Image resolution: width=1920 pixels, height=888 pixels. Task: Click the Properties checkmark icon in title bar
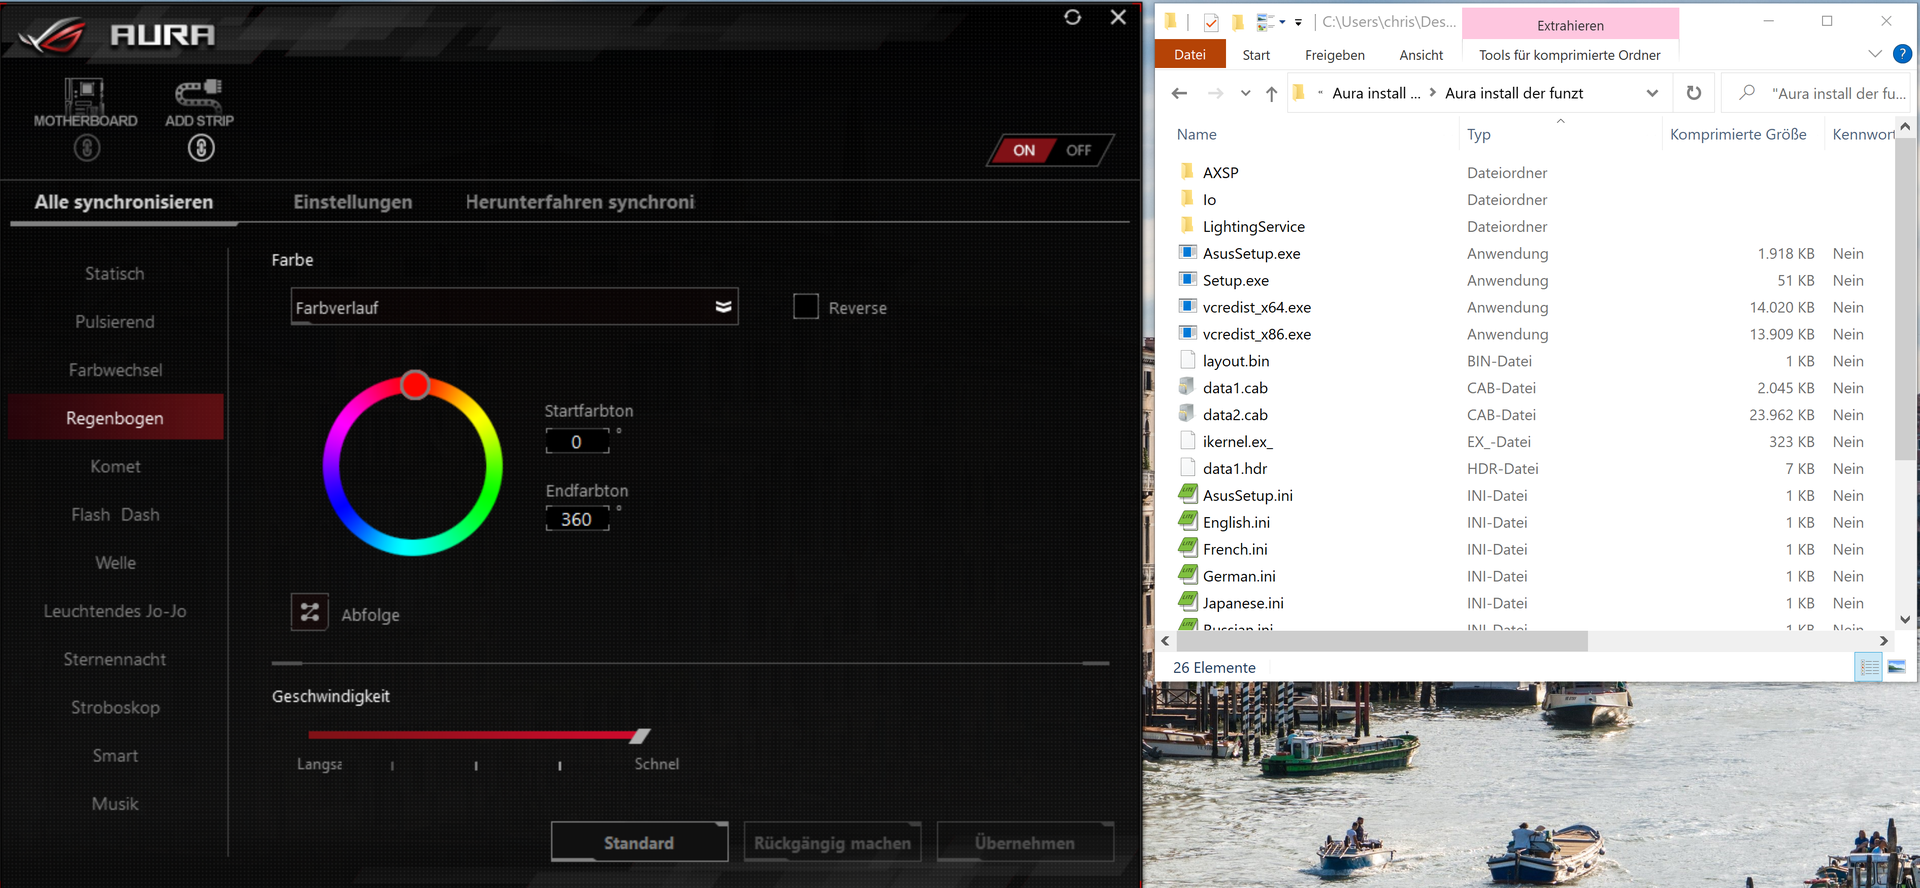coord(1211,22)
